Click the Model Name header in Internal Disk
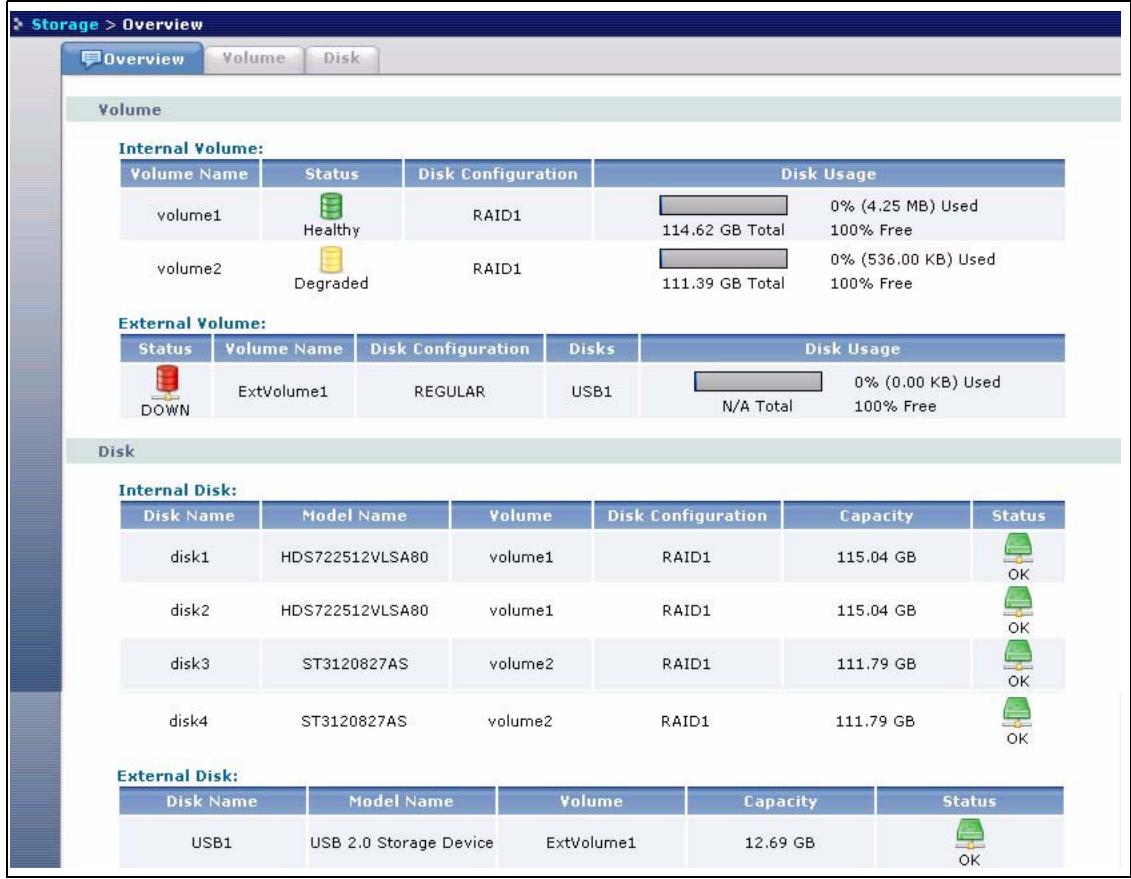Image resolution: width=1131 pixels, height=879 pixels. (355, 516)
